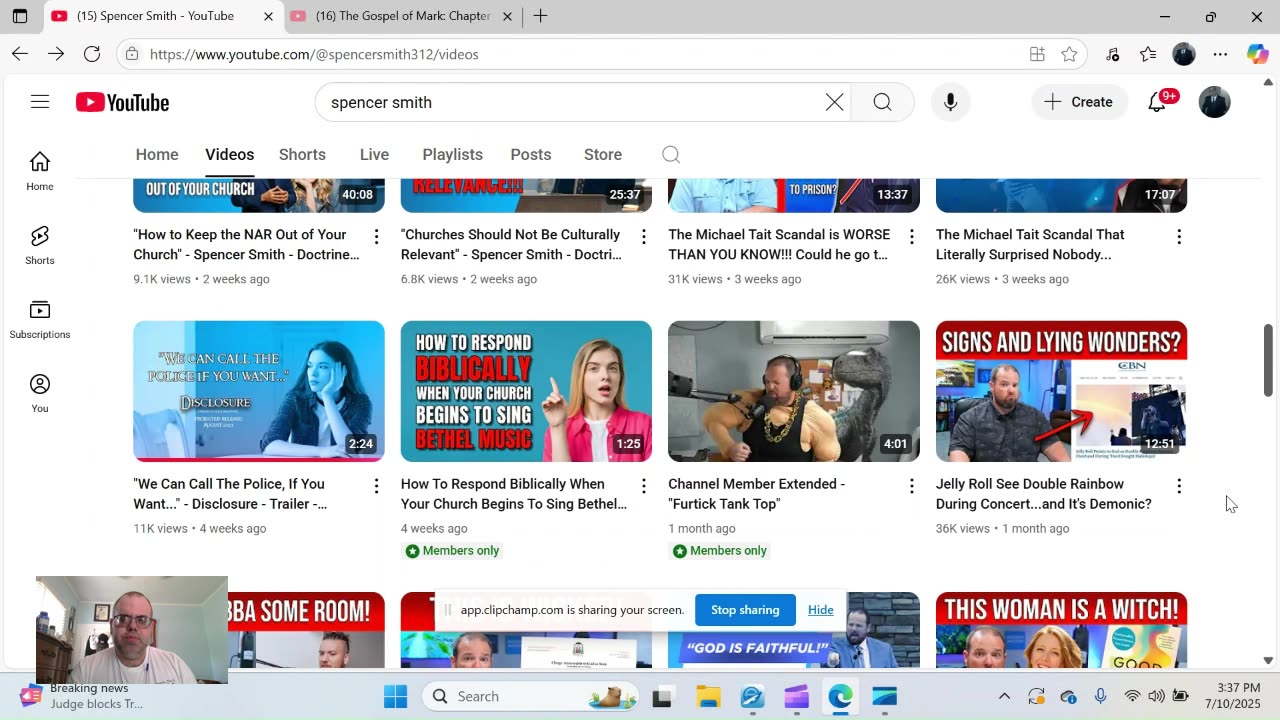The height and width of the screenshot is (720, 1280).
Task: Click the browser back arrow
Action: point(20,54)
